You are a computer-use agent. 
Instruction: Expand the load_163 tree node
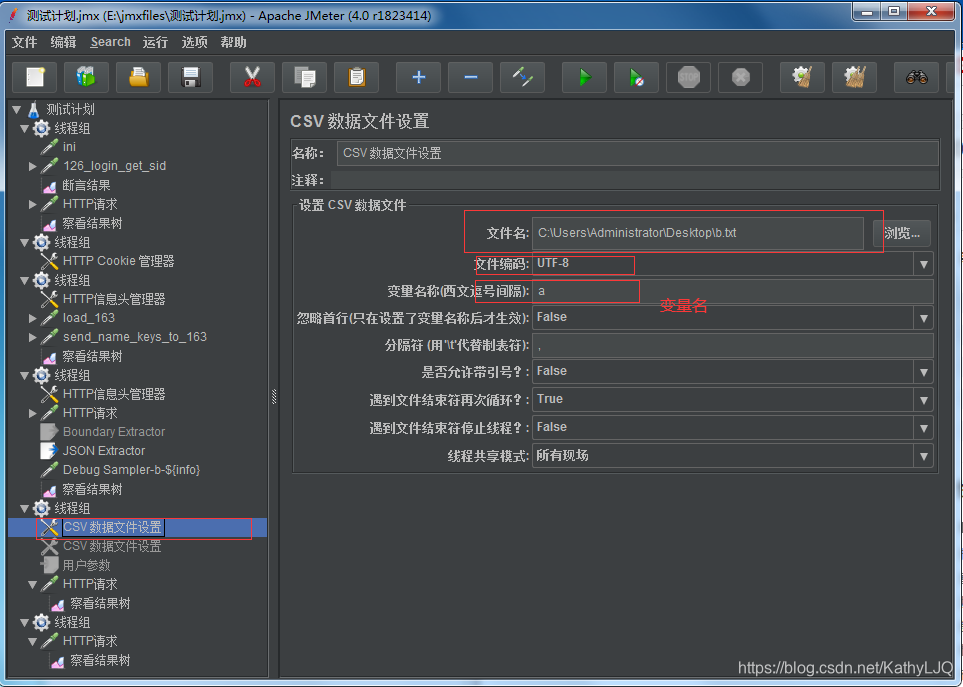(x=33, y=318)
